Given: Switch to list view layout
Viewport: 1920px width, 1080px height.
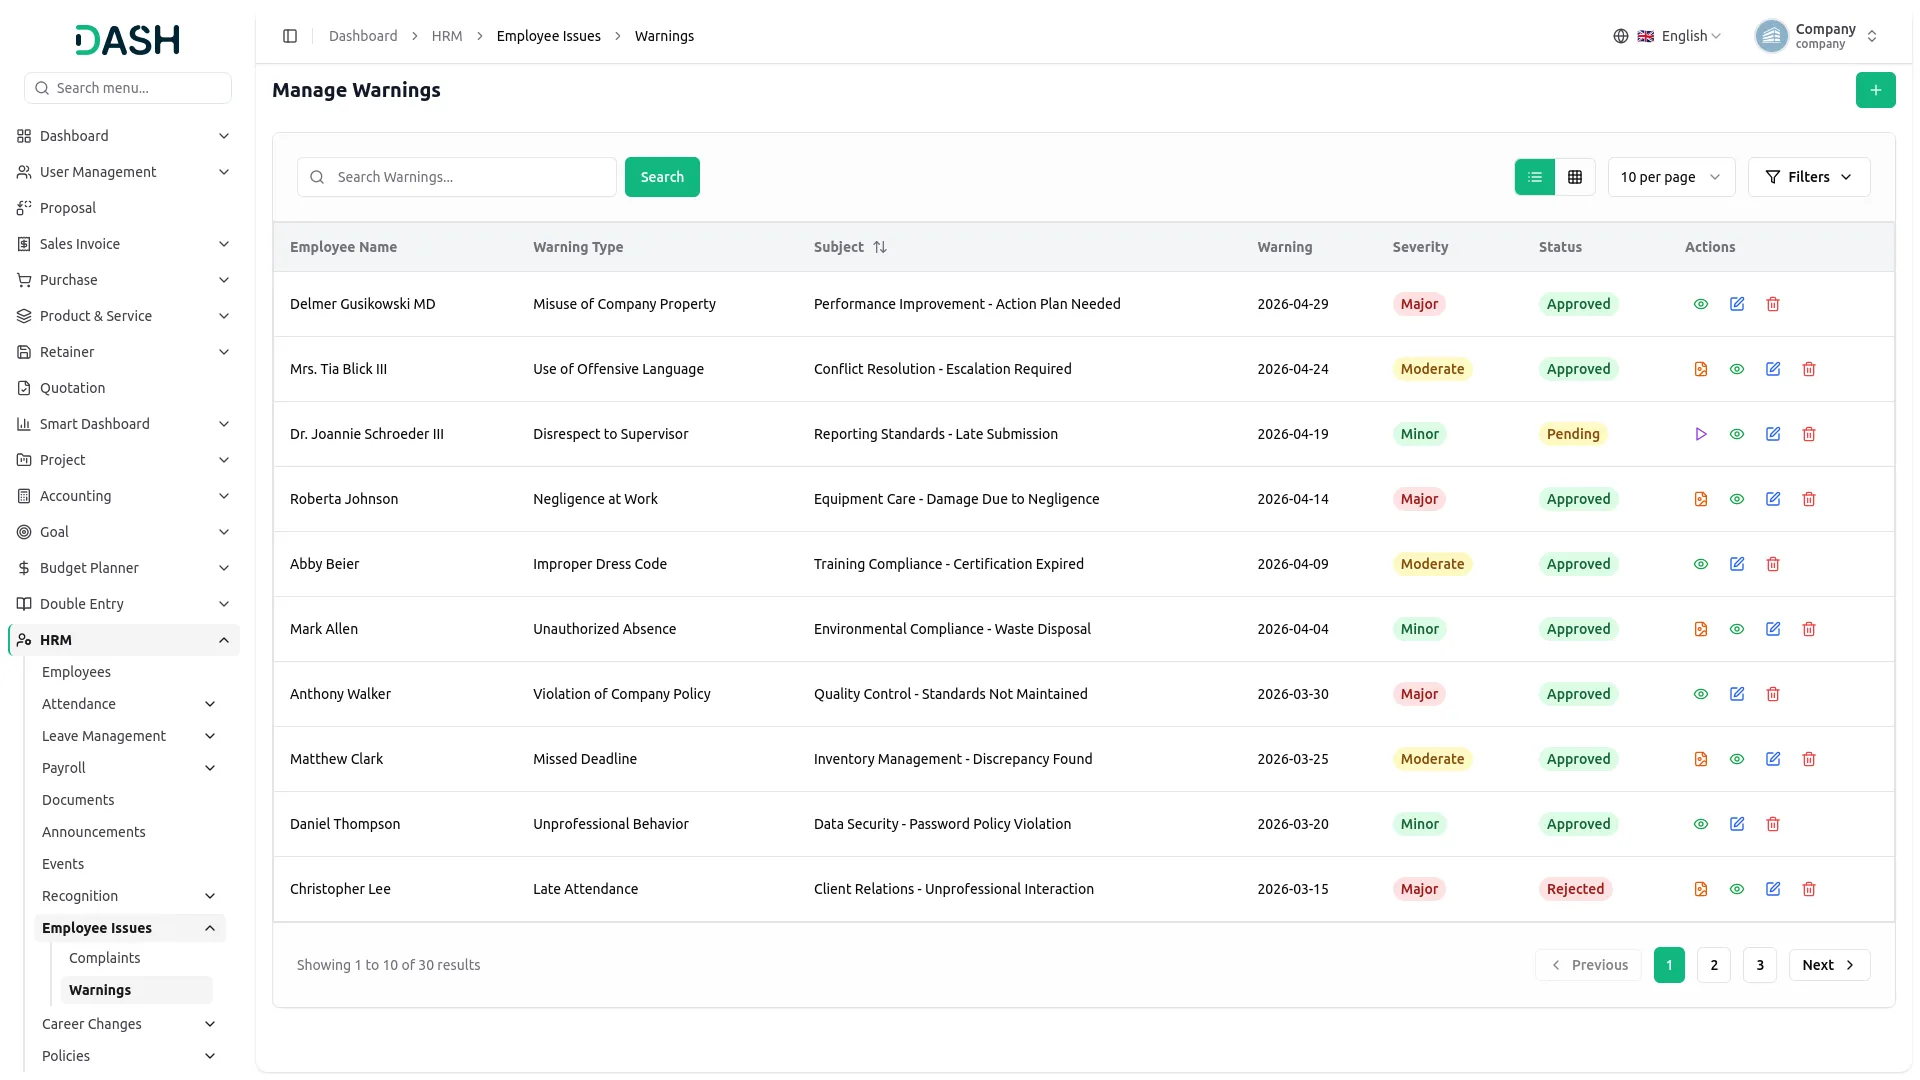Looking at the screenshot, I should click(1535, 177).
